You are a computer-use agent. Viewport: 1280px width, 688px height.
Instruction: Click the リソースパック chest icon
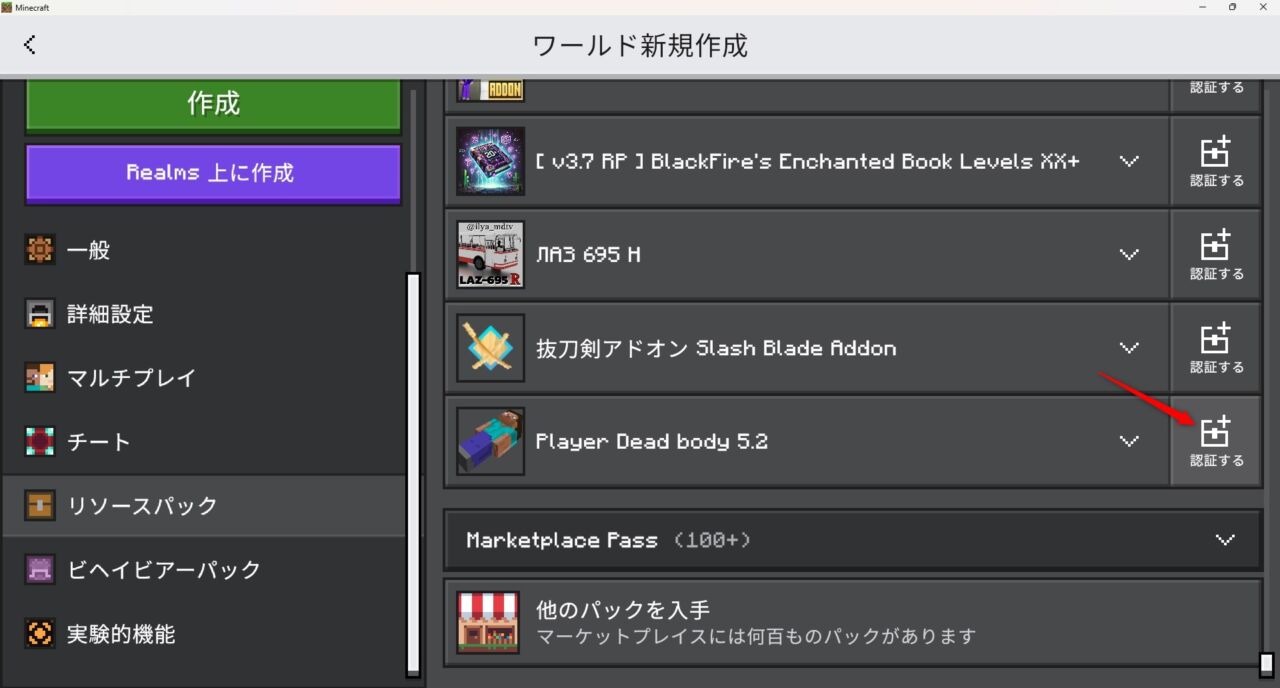(x=40, y=506)
